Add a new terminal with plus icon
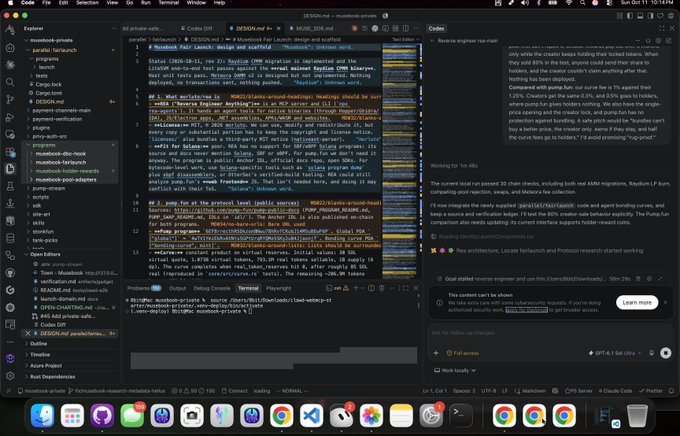The height and width of the screenshot is (436, 680). click(x=356, y=288)
